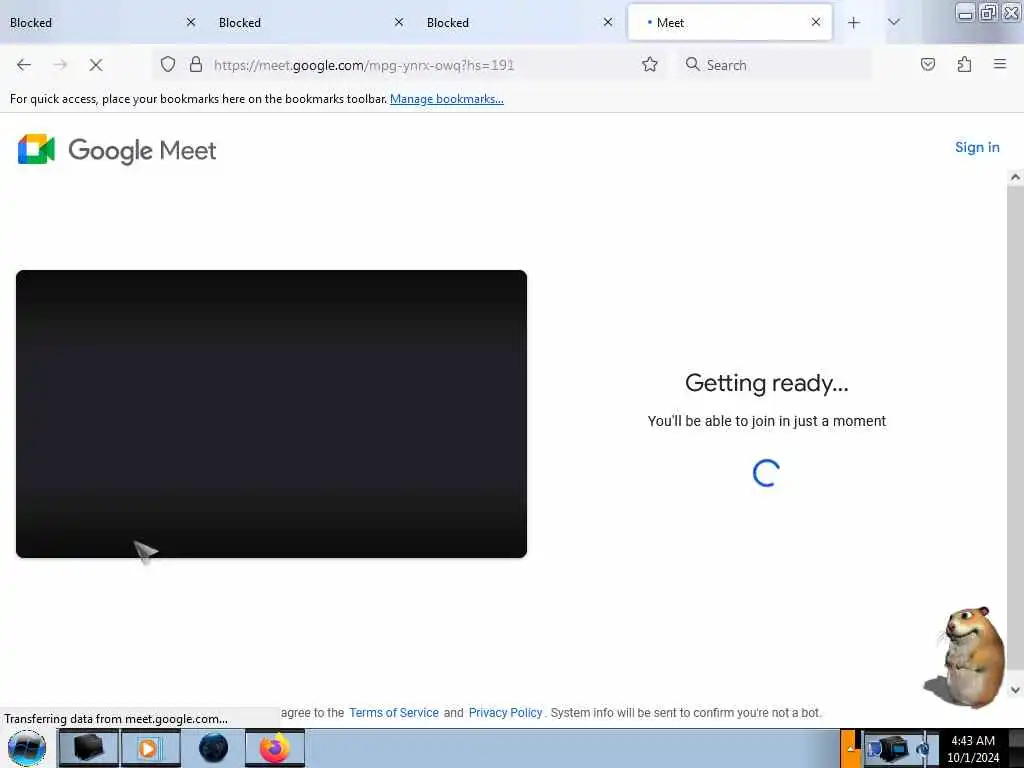Open the media player taskbar icon

pyautogui.click(x=149, y=748)
